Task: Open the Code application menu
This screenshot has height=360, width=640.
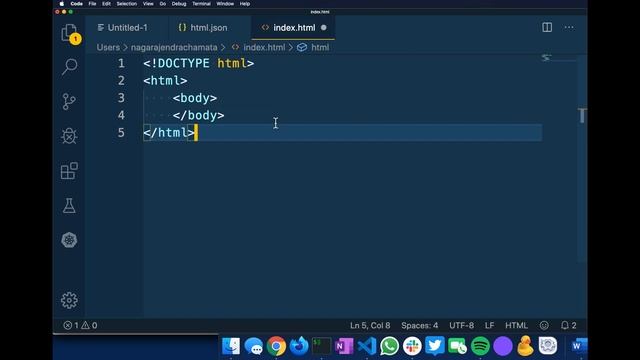Action: point(76,4)
